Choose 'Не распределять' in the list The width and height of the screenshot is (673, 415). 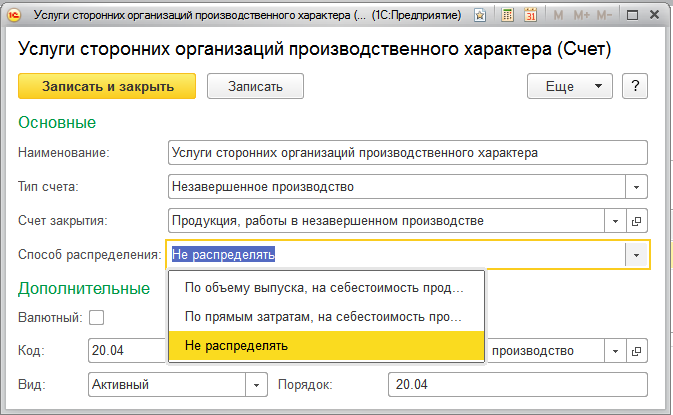[326, 346]
